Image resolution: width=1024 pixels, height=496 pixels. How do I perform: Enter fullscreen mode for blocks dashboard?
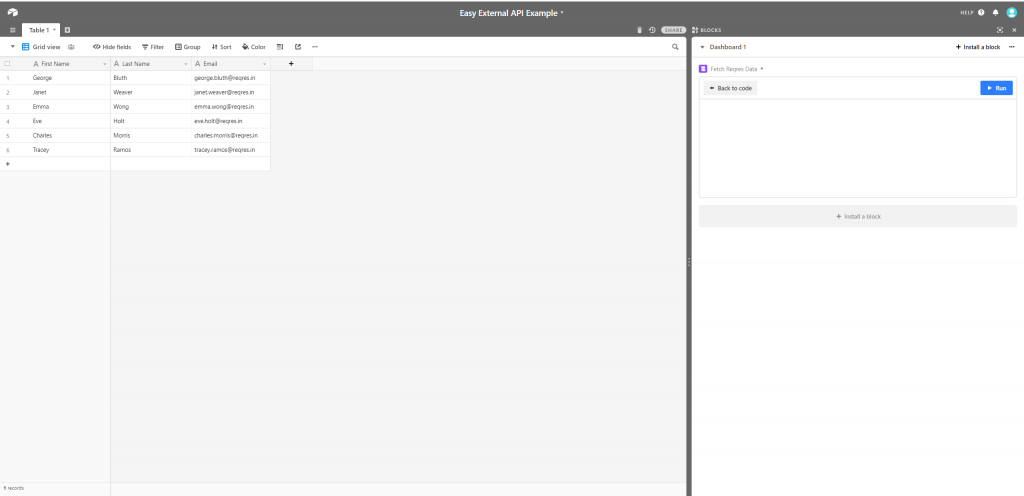coord(1000,30)
